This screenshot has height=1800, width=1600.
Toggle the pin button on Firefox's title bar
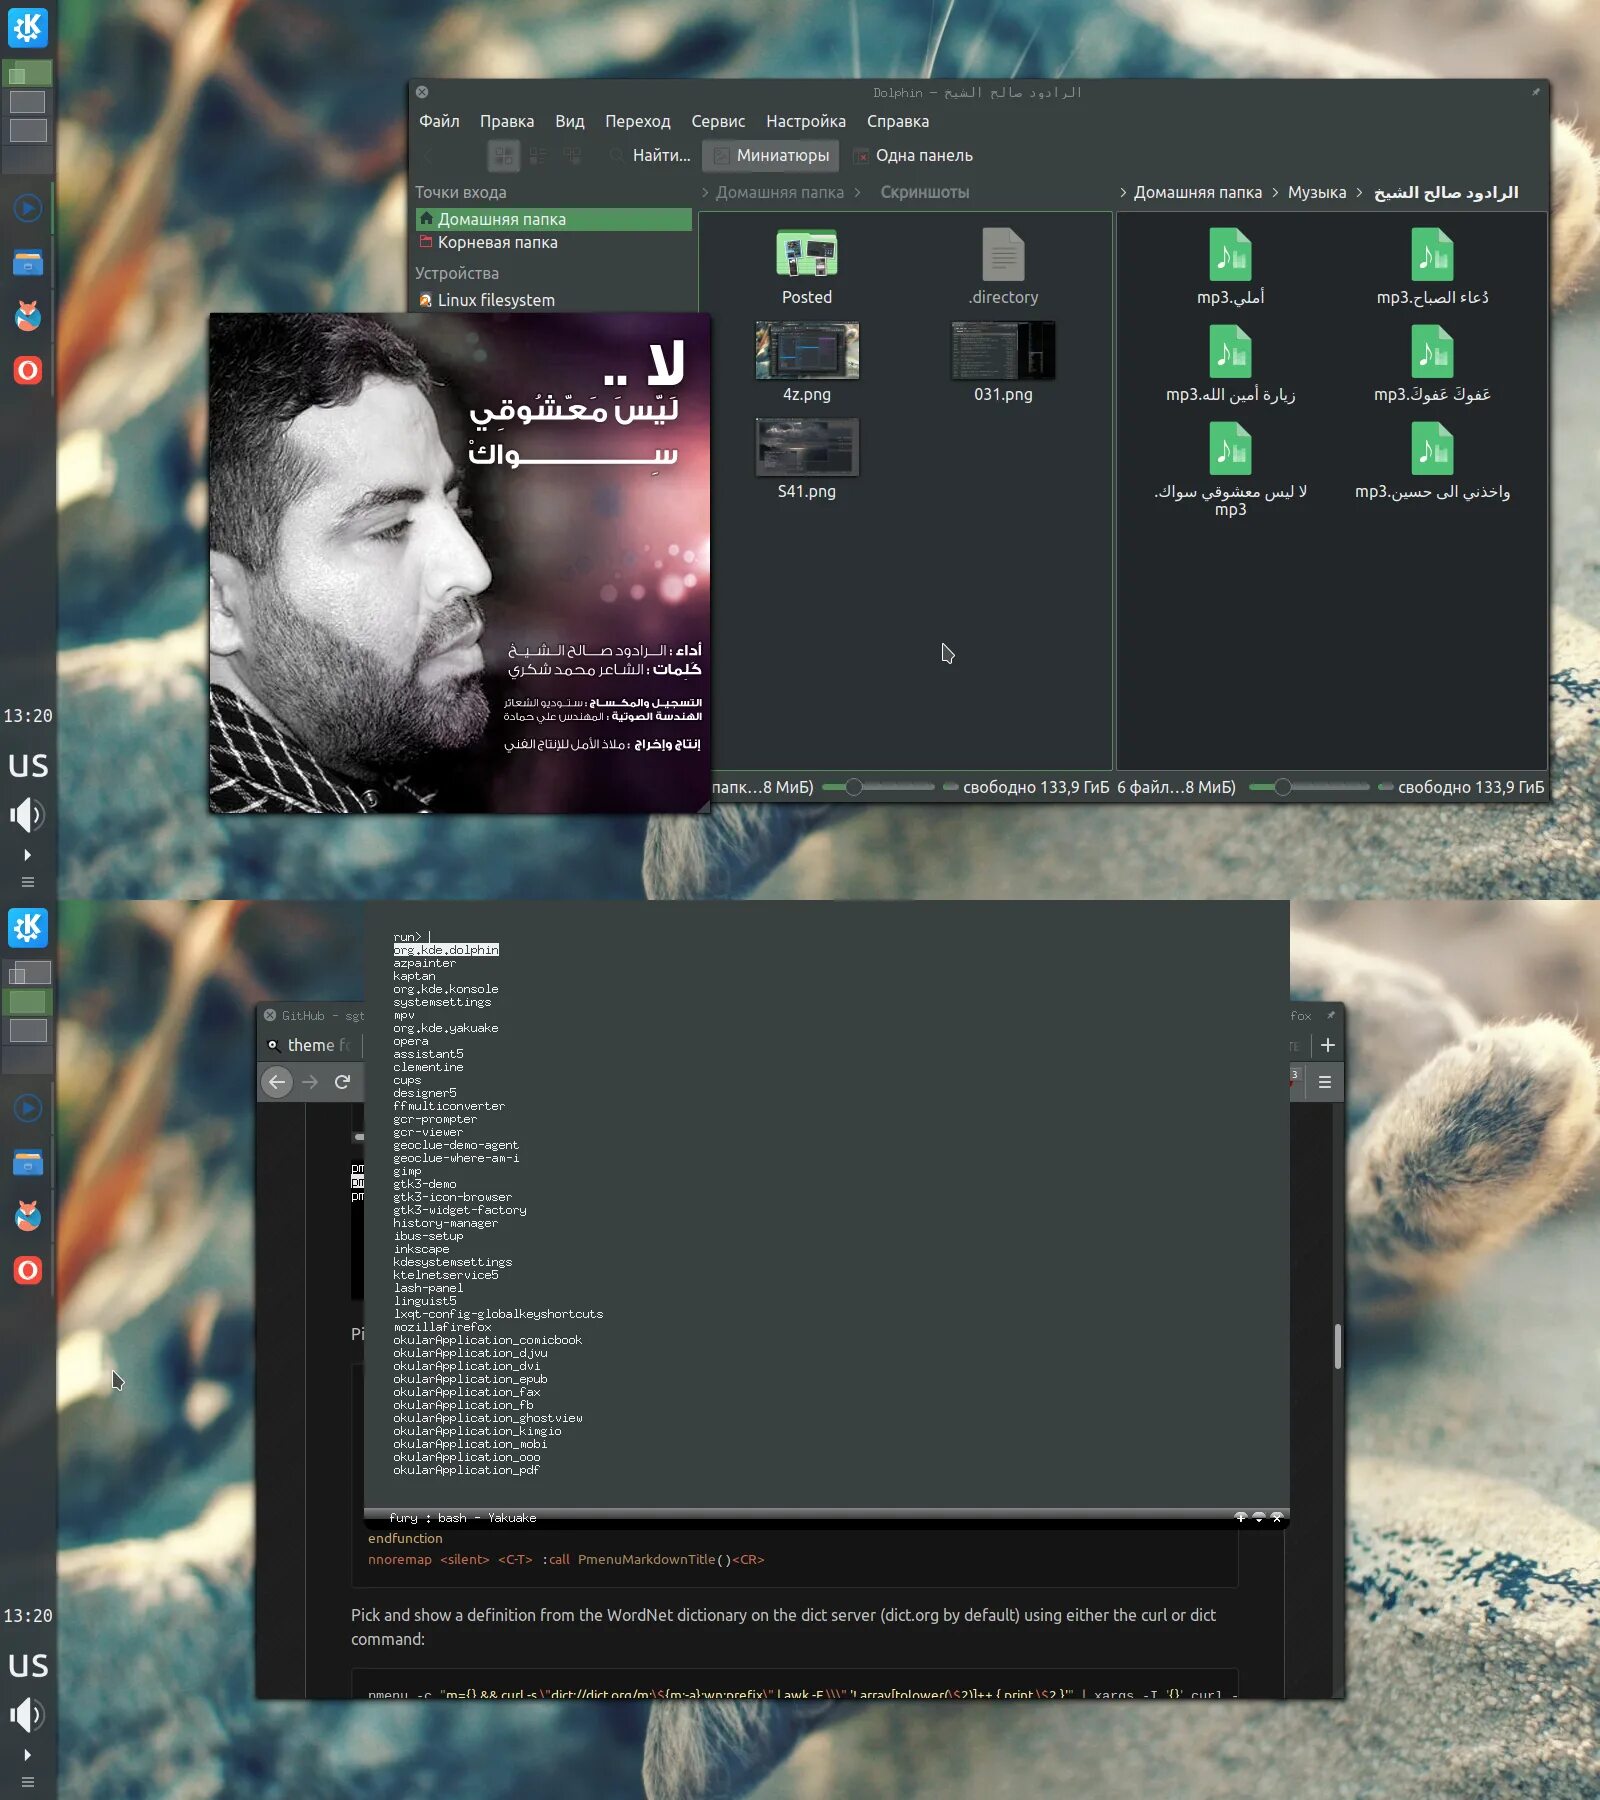(x=1330, y=1015)
